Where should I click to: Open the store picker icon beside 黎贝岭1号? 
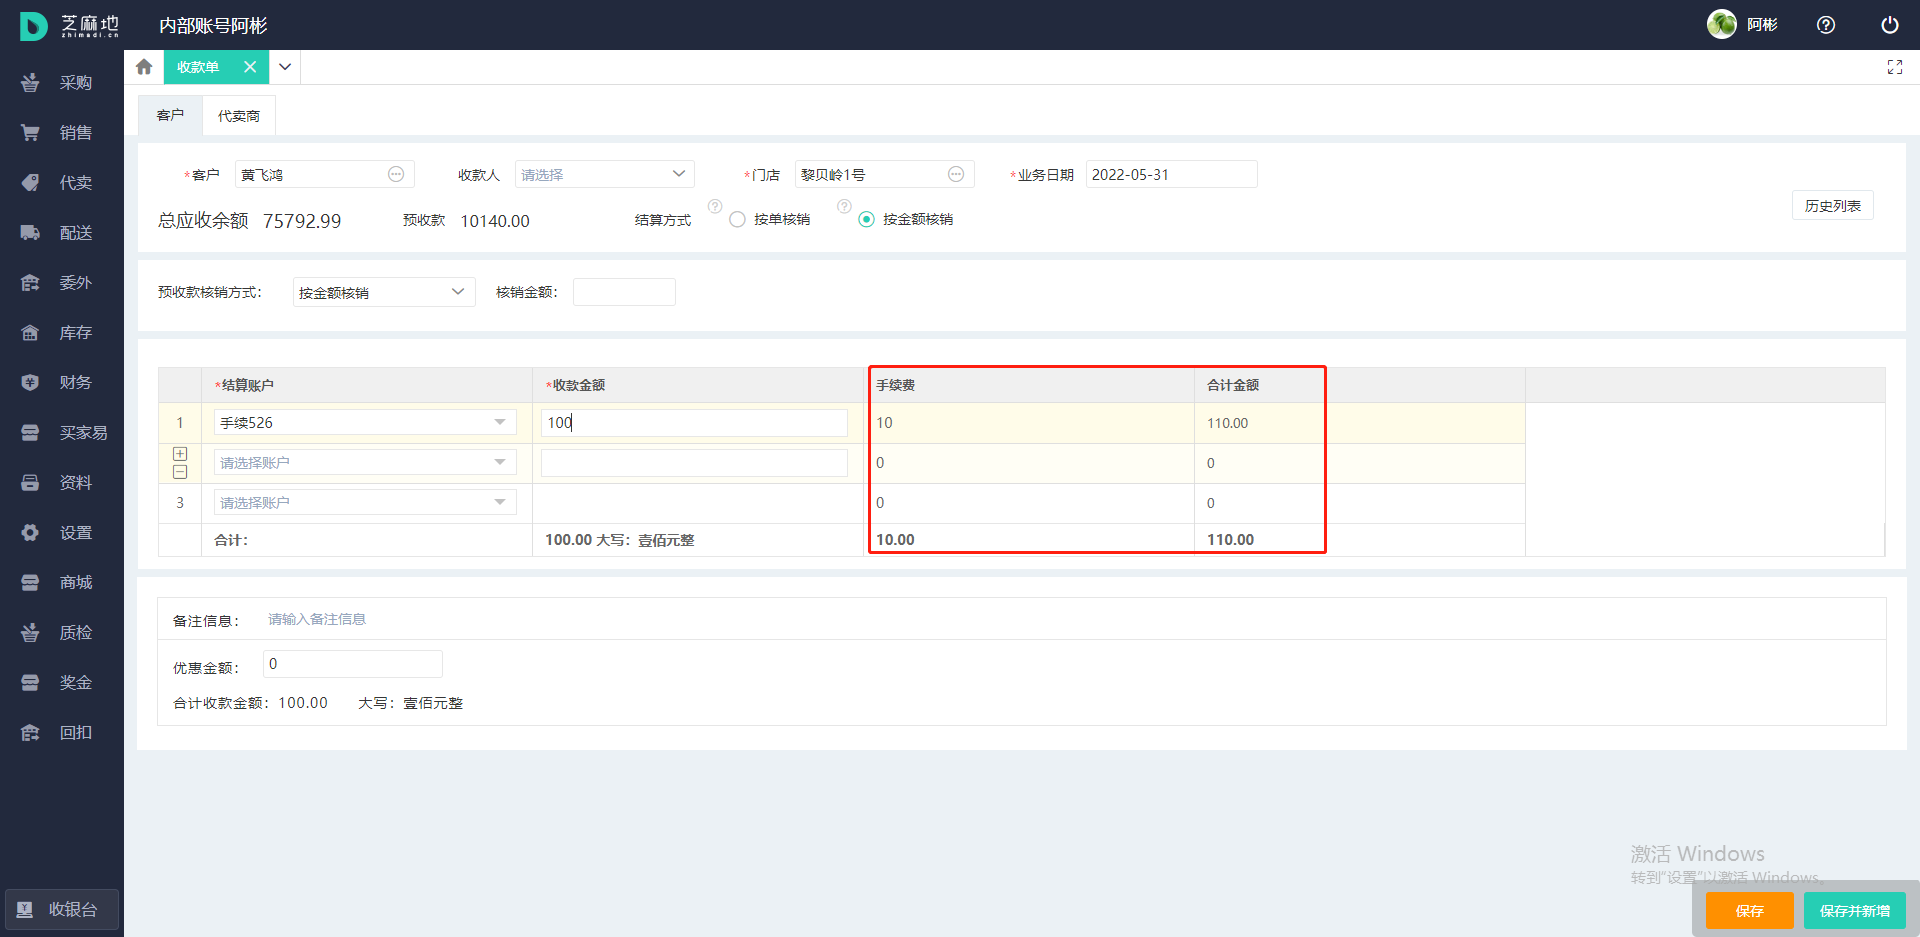click(956, 174)
